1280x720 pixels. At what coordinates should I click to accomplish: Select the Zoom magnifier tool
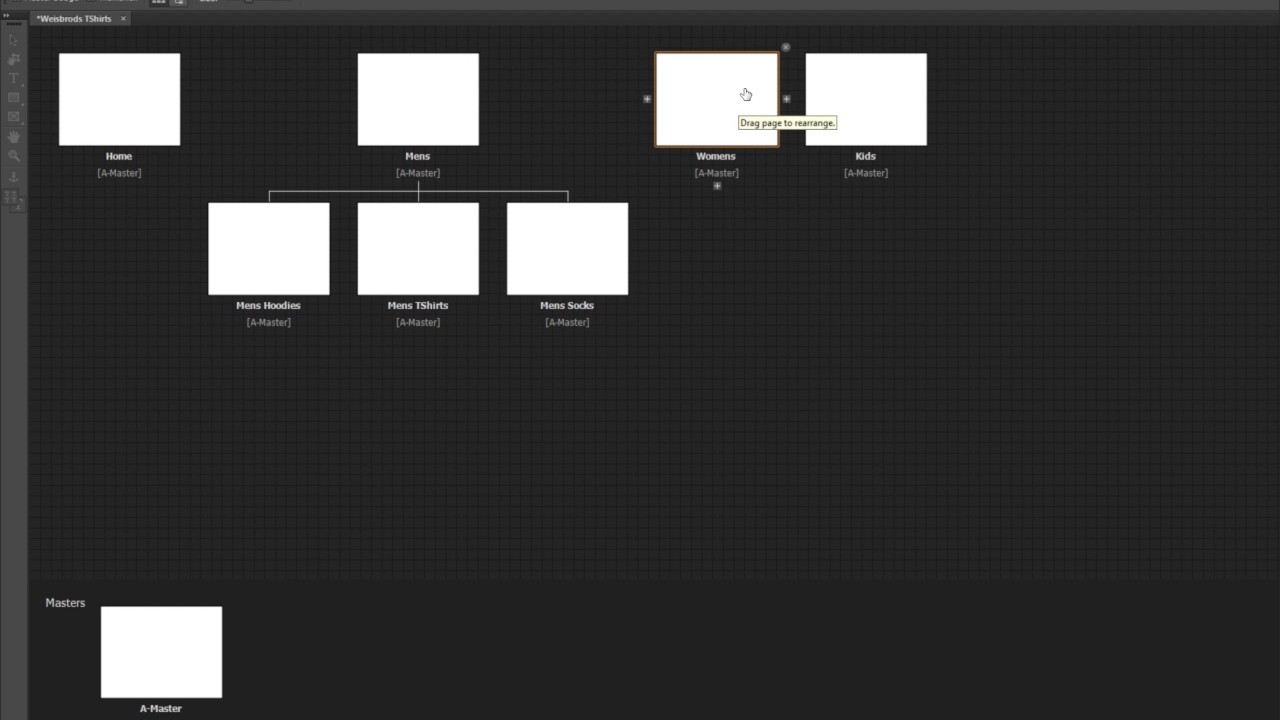point(13,156)
